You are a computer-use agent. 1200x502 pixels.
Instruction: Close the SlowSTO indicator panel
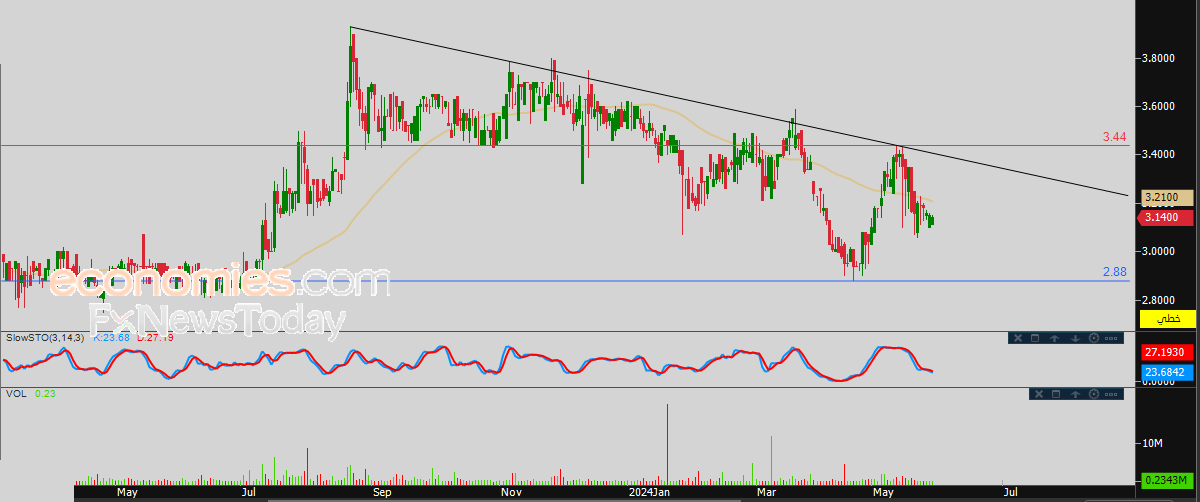pos(1018,338)
